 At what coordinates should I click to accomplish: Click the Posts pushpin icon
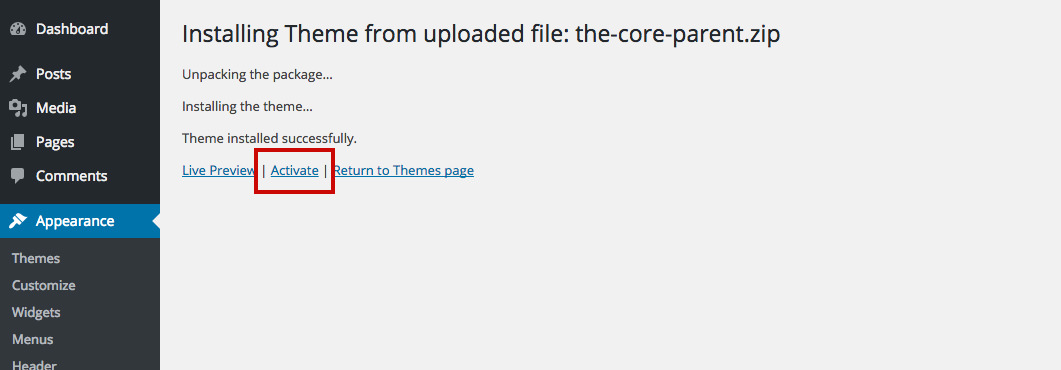click(18, 74)
